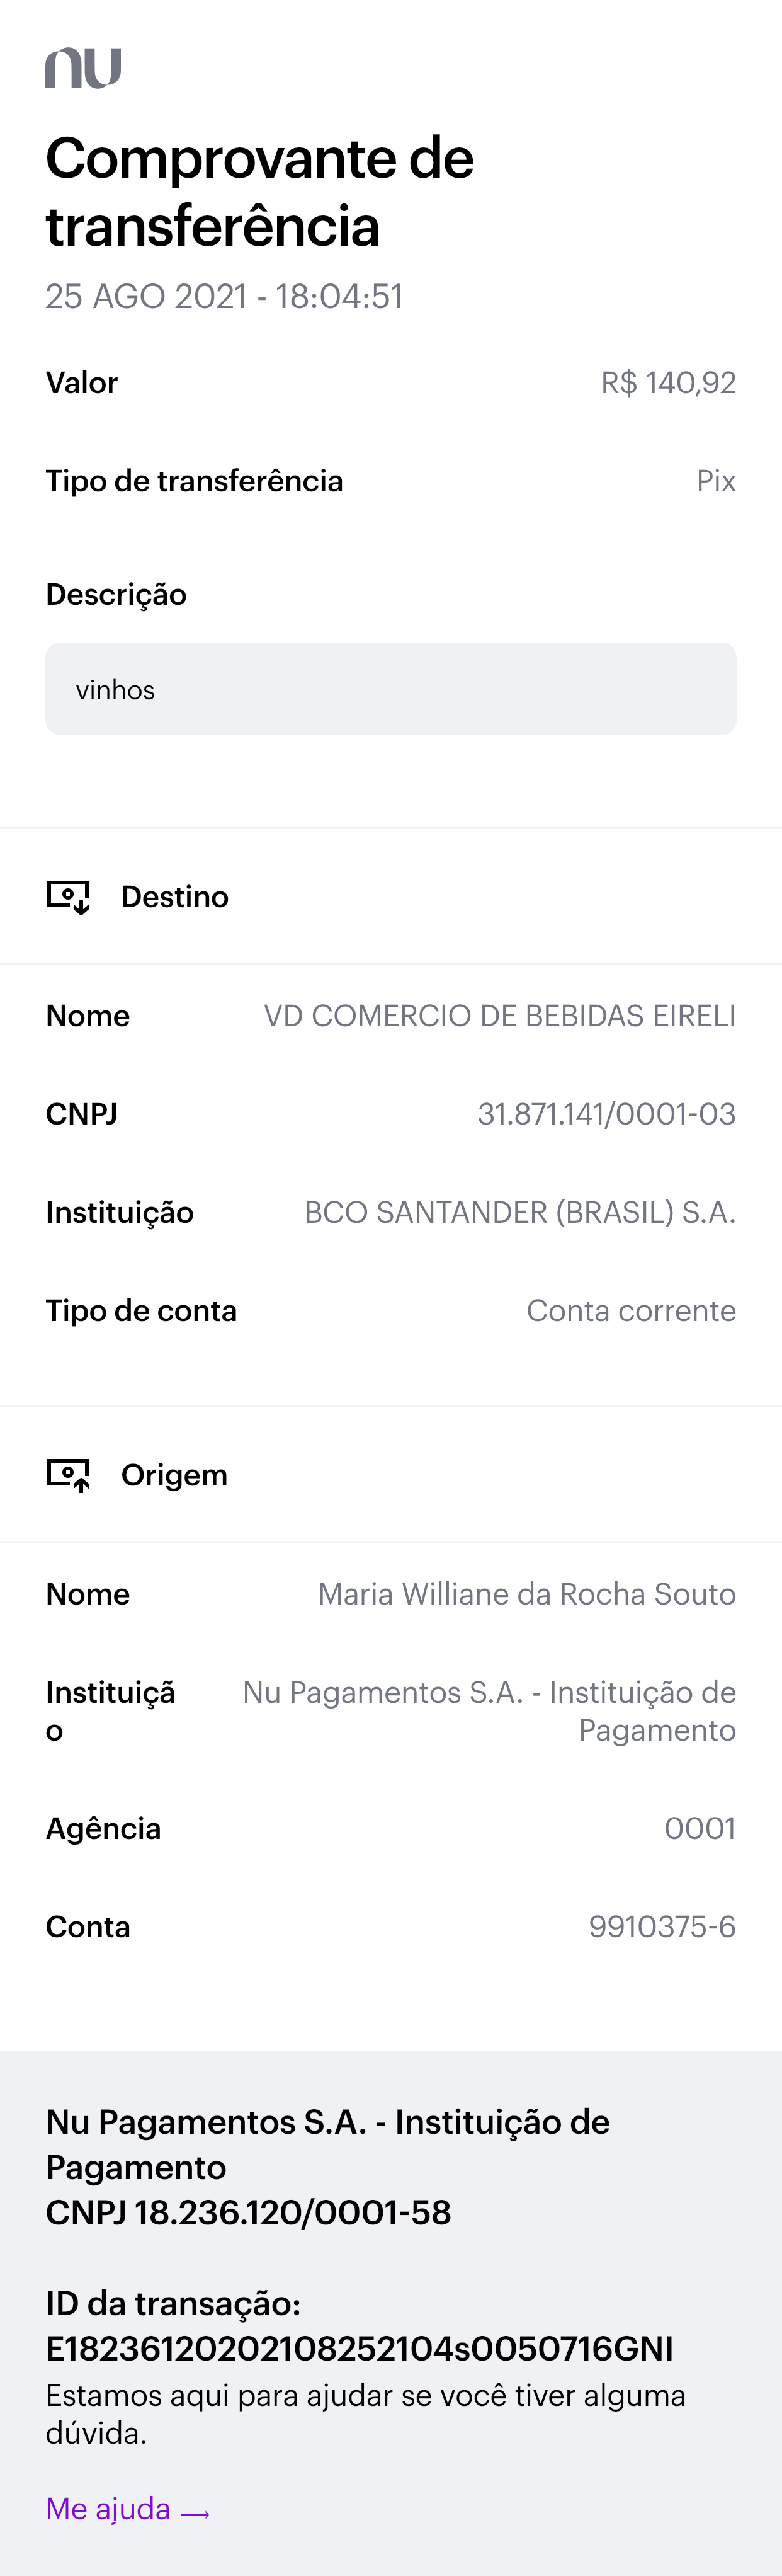Viewport: 782px width, 2576px height.
Task: Open the Me ajuda help link
Action: click(108, 2508)
